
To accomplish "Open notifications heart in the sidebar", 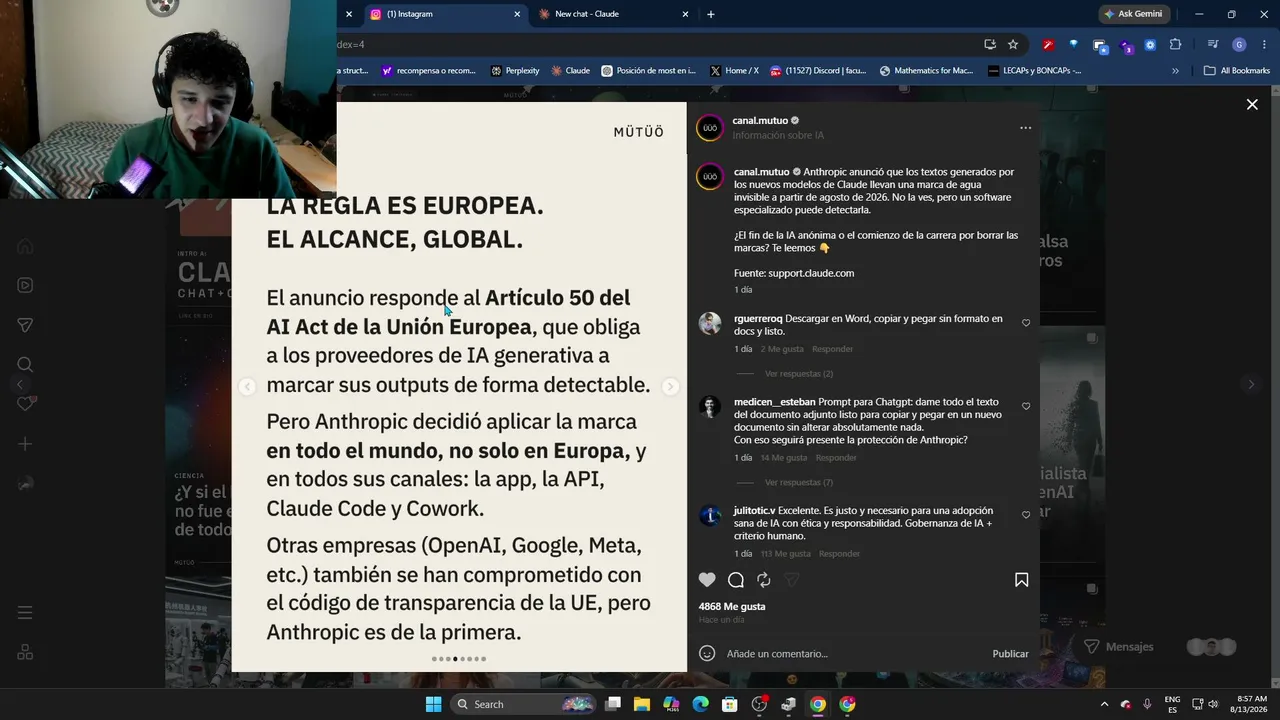I will 26,404.
